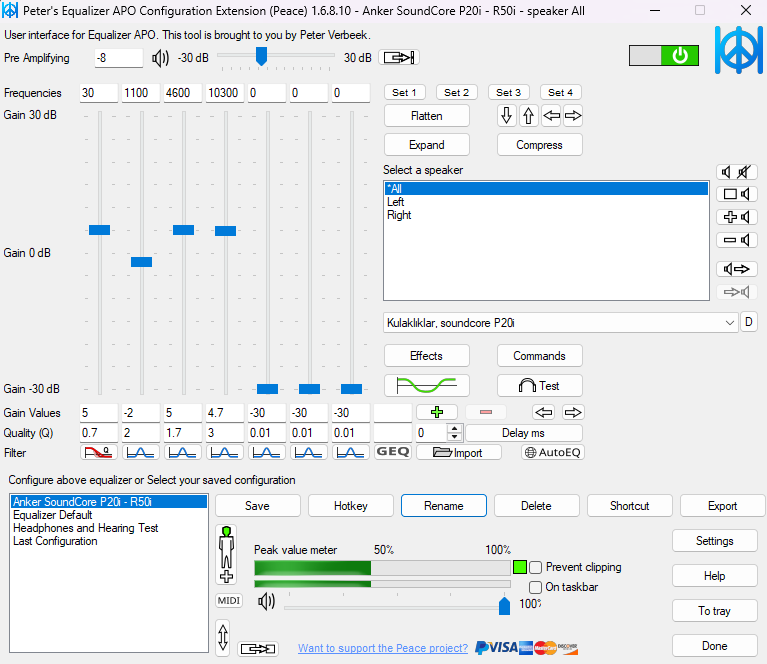Move slider left arrow beside gain values
Image resolution: width=767 pixels, height=664 pixels.
tap(544, 412)
